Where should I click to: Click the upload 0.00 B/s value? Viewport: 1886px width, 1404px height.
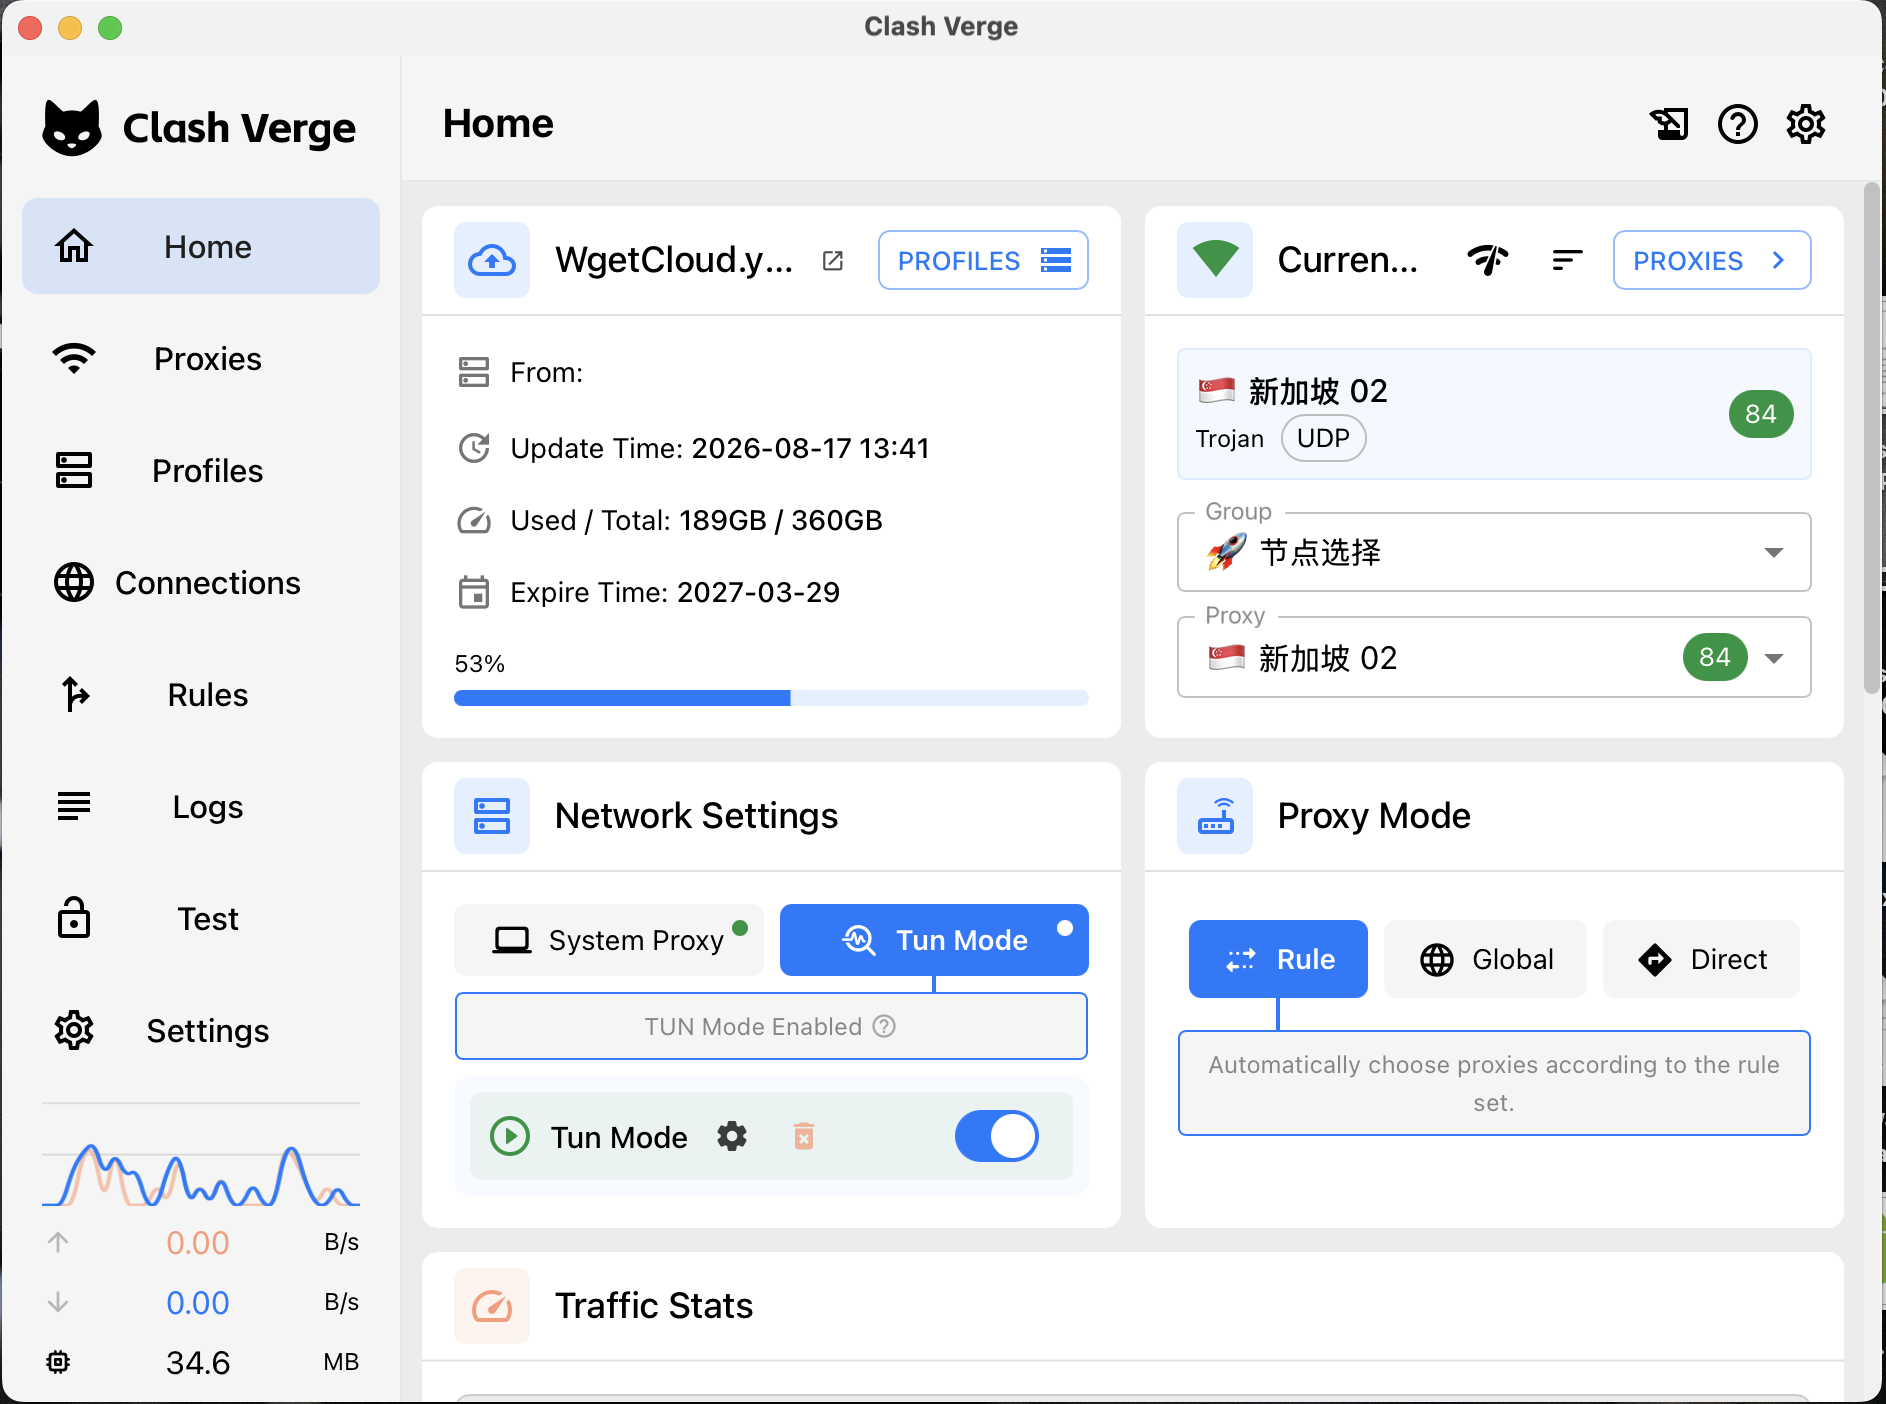click(198, 1242)
